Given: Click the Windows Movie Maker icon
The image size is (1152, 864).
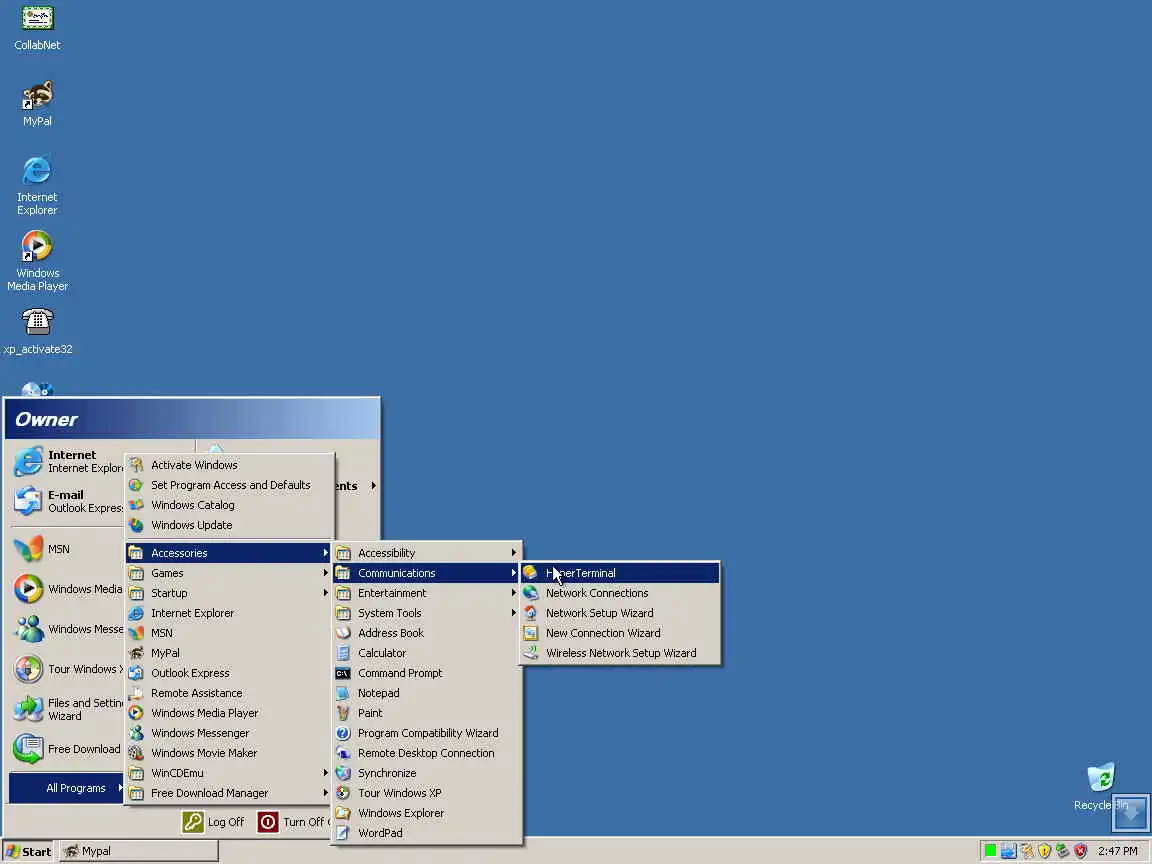Looking at the screenshot, I should pos(136,753).
